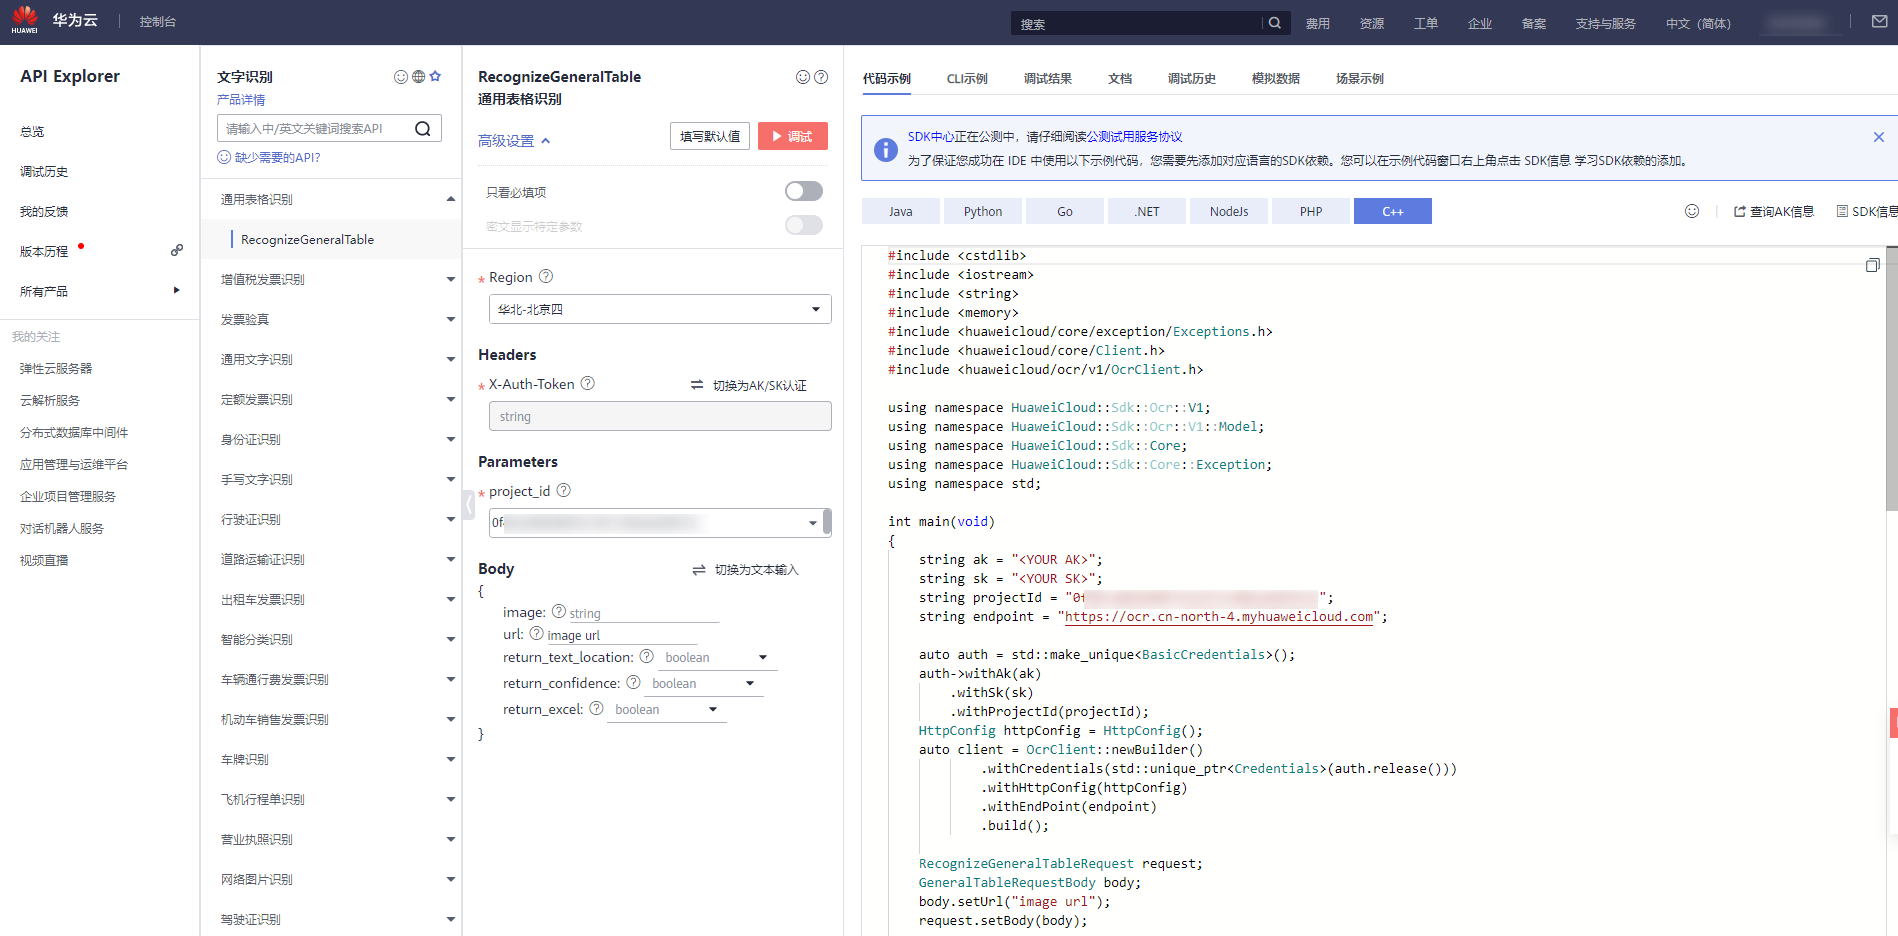Click the code panel vertical scrollbar
This screenshot has width=1898, height=936.
point(1891,380)
